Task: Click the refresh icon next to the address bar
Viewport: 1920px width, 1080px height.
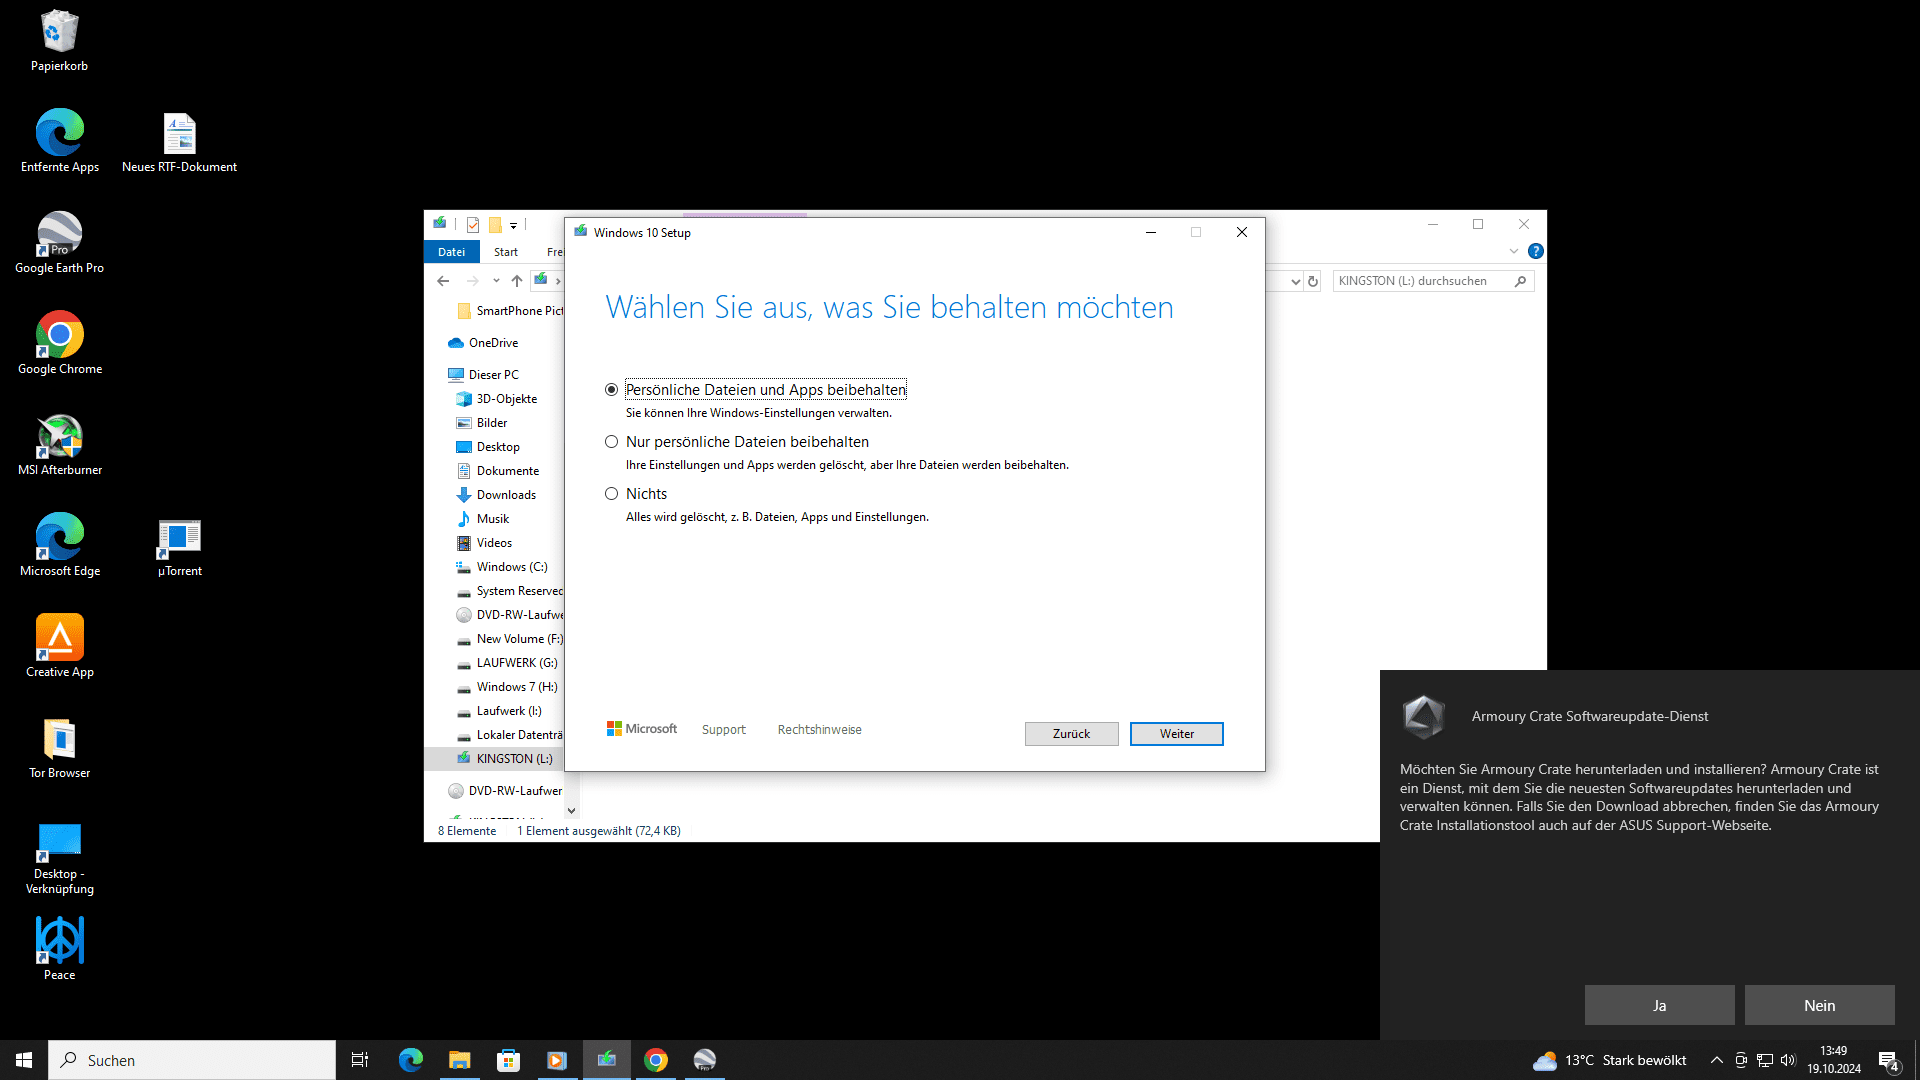Action: (x=1313, y=281)
